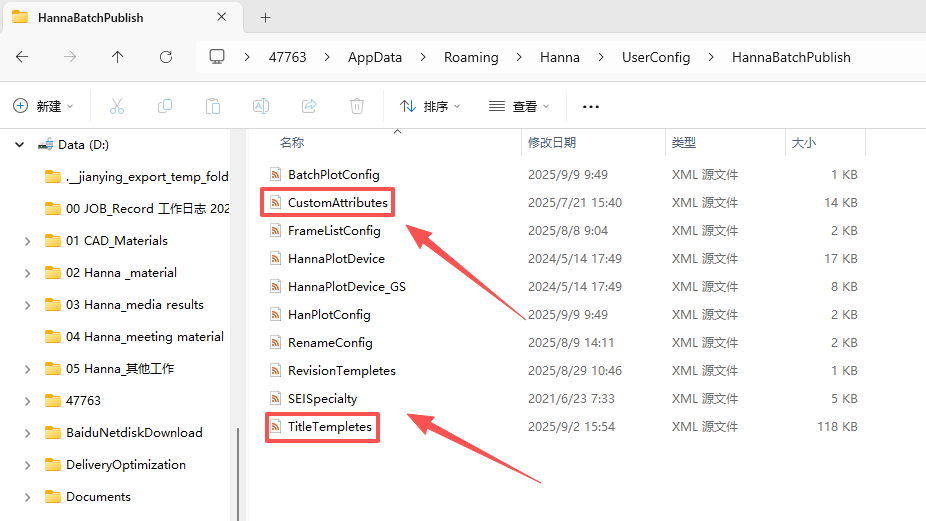Open the more options ellipsis menu
The height and width of the screenshot is (521, 926).
pos(590,106)
